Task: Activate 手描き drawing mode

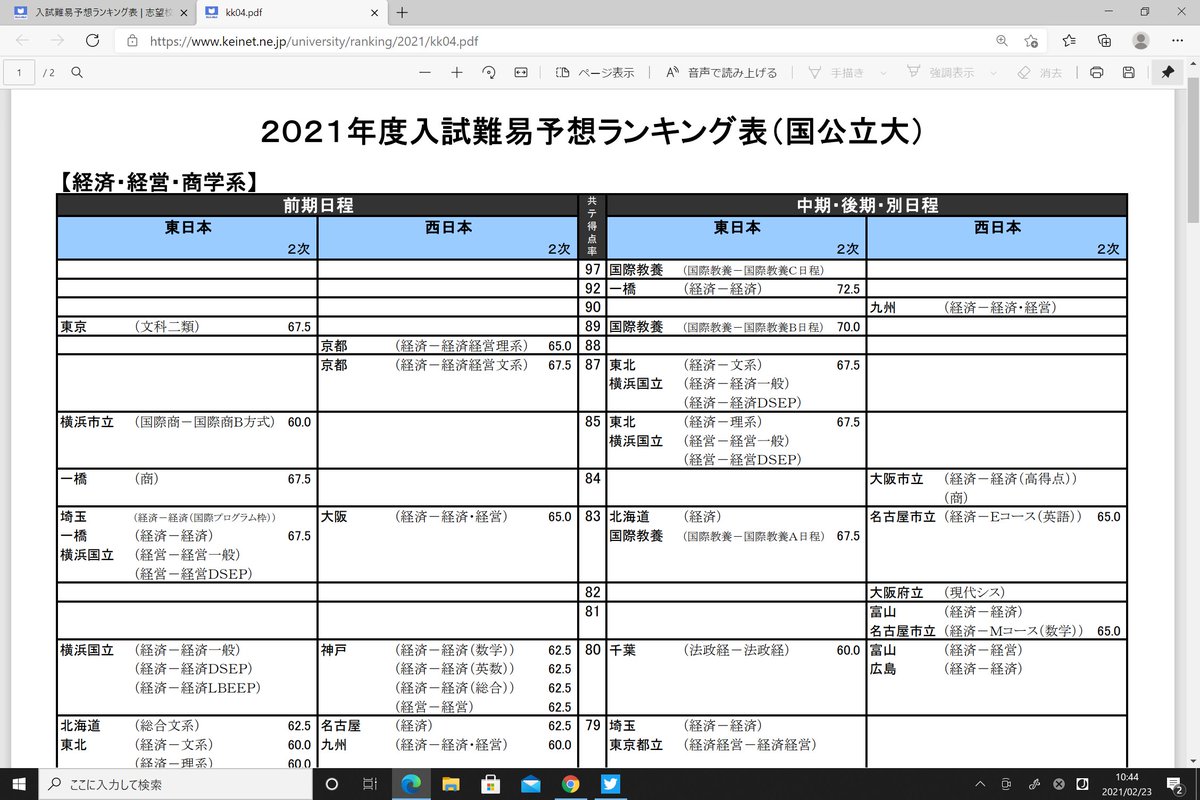Action: click(838, 72)
